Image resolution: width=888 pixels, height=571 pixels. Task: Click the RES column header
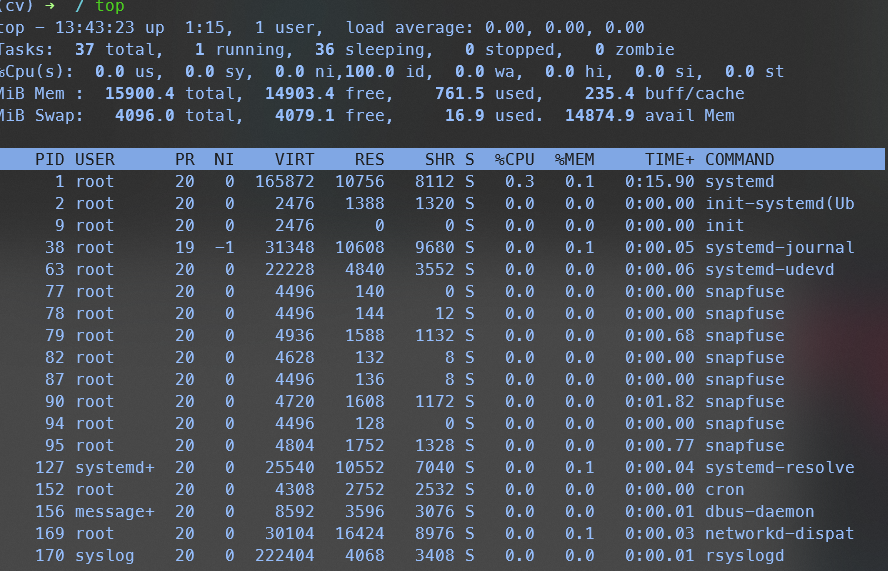coord(370,160)
